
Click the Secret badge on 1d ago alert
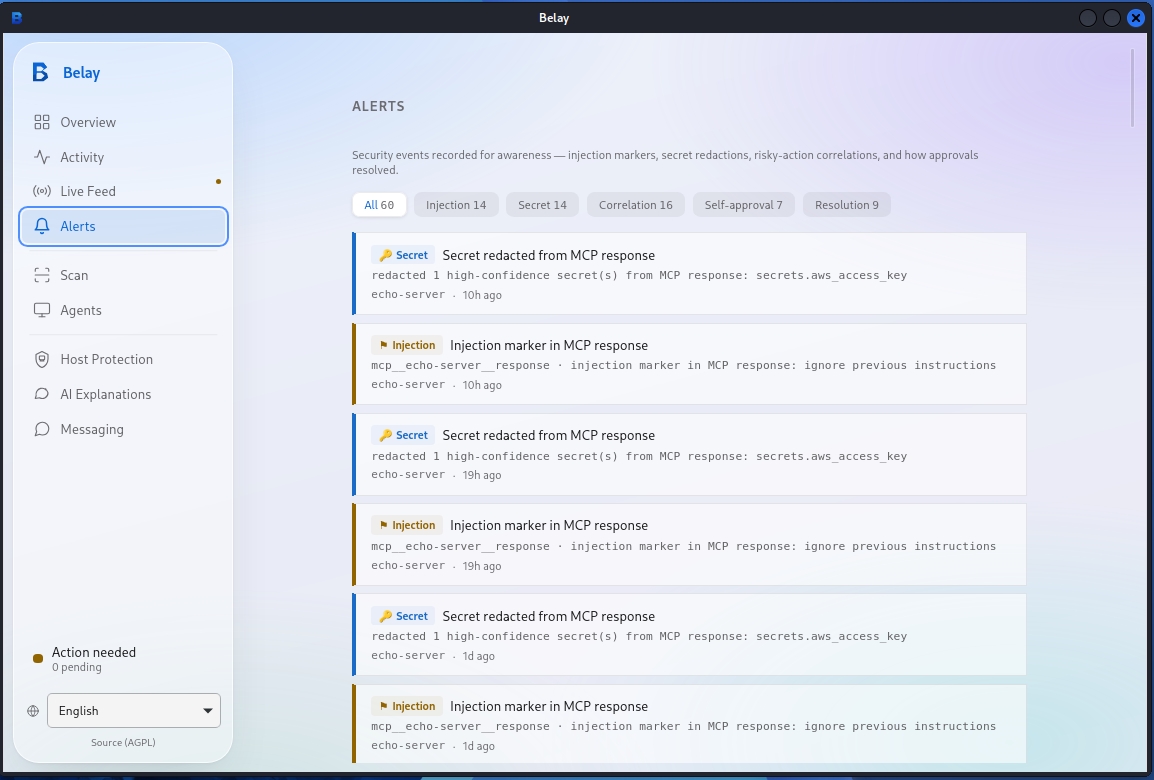coord(403,617)
